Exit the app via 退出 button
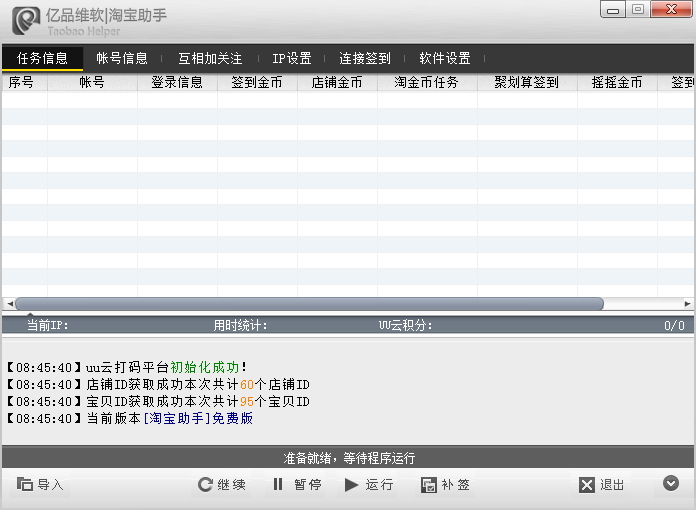The height and width of the screenshot is (510, 696). [x=602, y=485]
